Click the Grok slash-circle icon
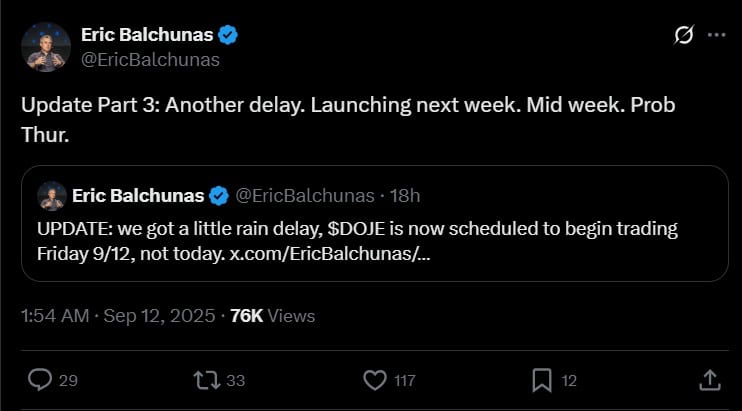The width and height of the screenshot is (742, 411). pyautogui.click(x=684, y=35)
